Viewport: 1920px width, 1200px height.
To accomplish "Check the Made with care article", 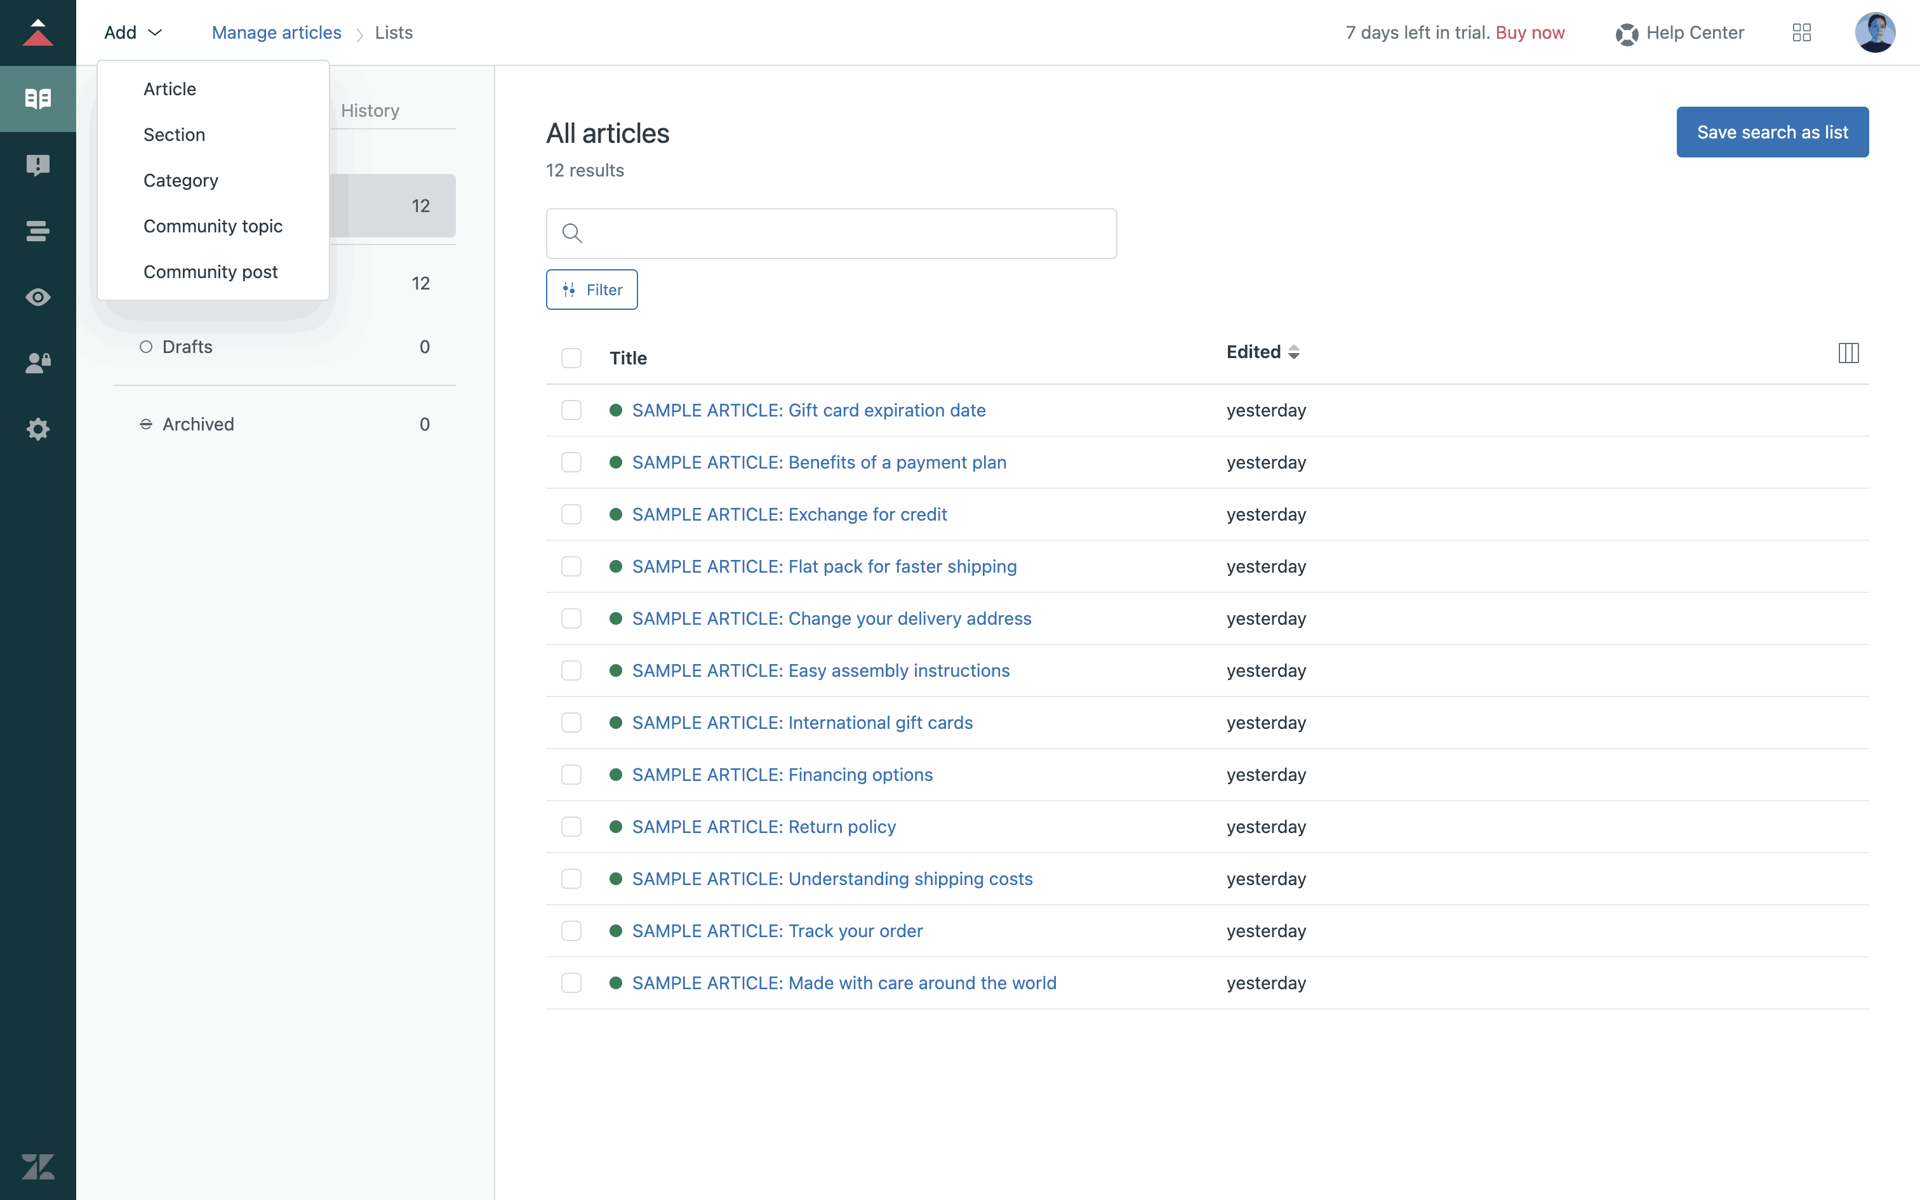I will [x=571, y=983].
